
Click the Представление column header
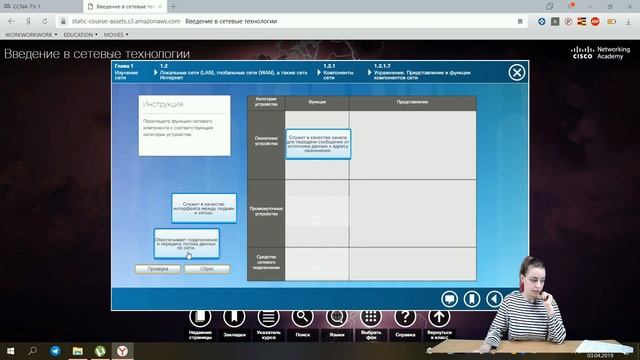click(x=413, y=102)
